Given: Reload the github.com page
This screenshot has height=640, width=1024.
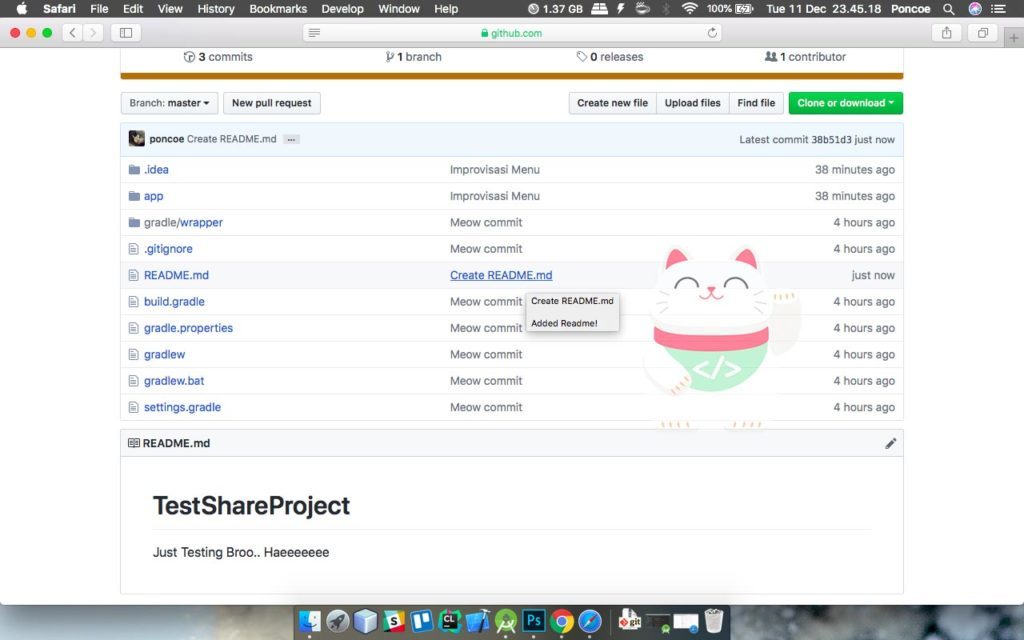Looking at the screenshot, I should click(x=712, y=33).
